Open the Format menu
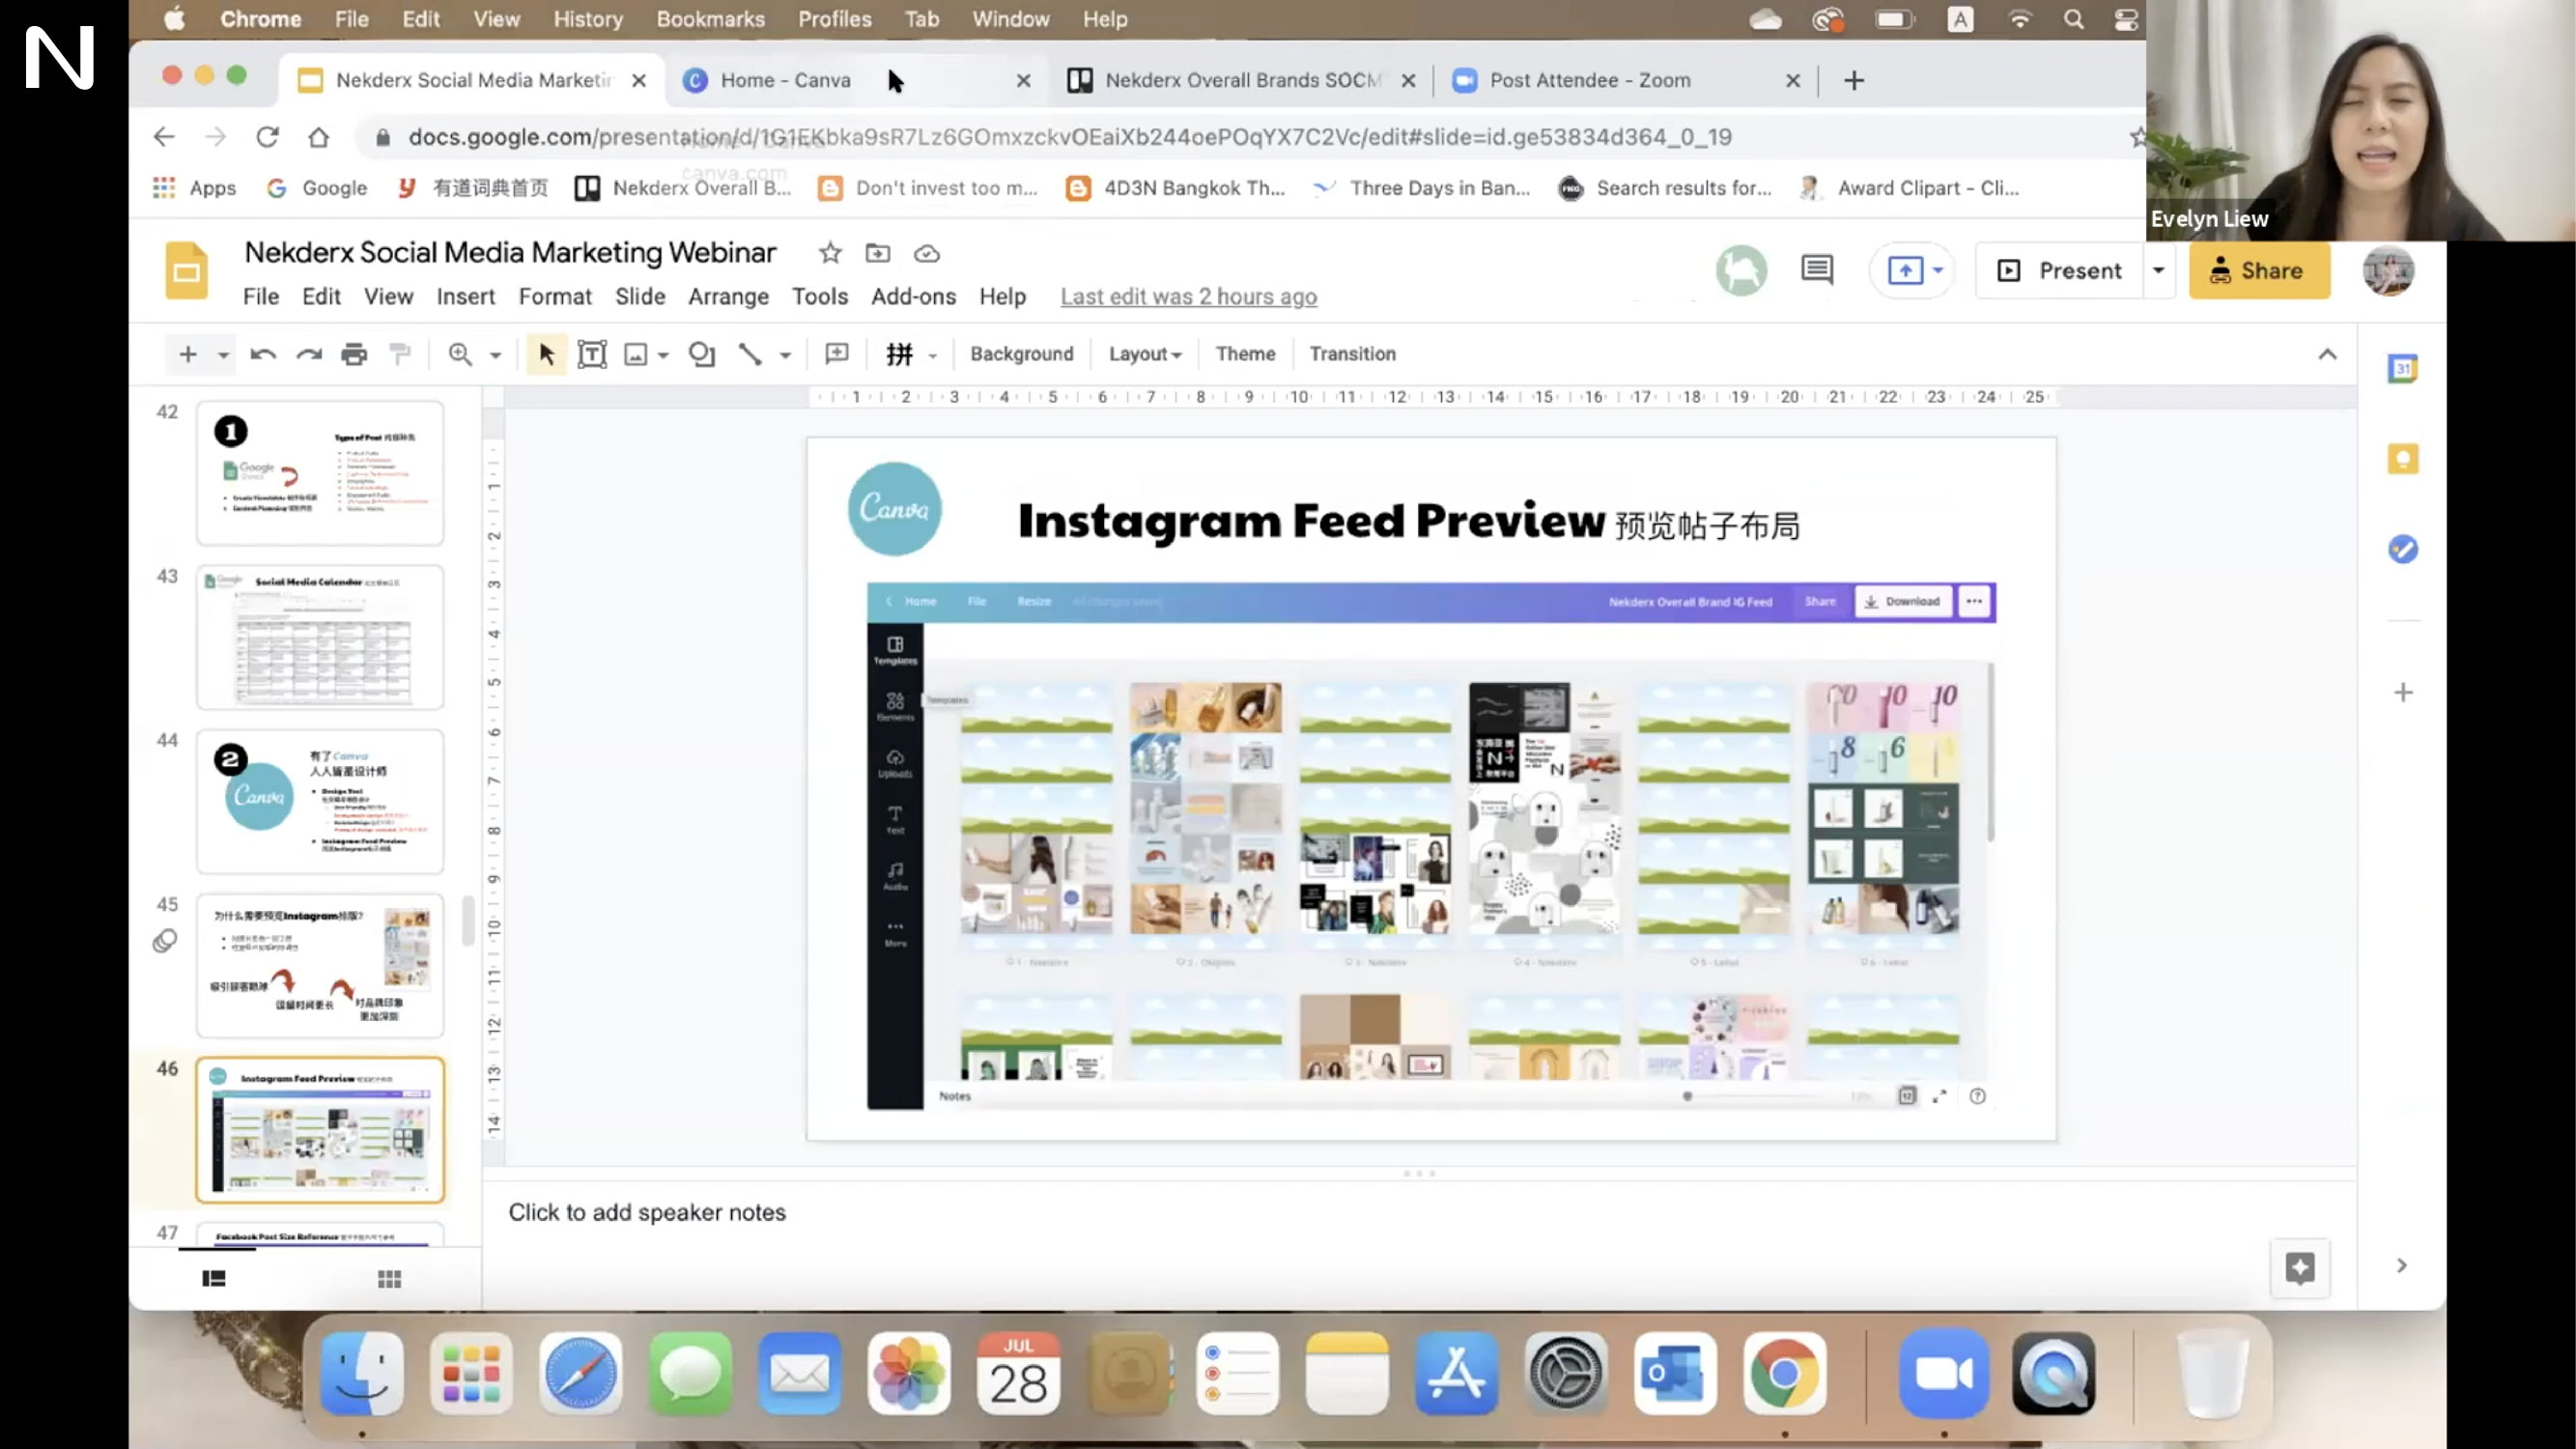Image resolution: width=2576 pixels, height=1449 pixels. point(555,297)
